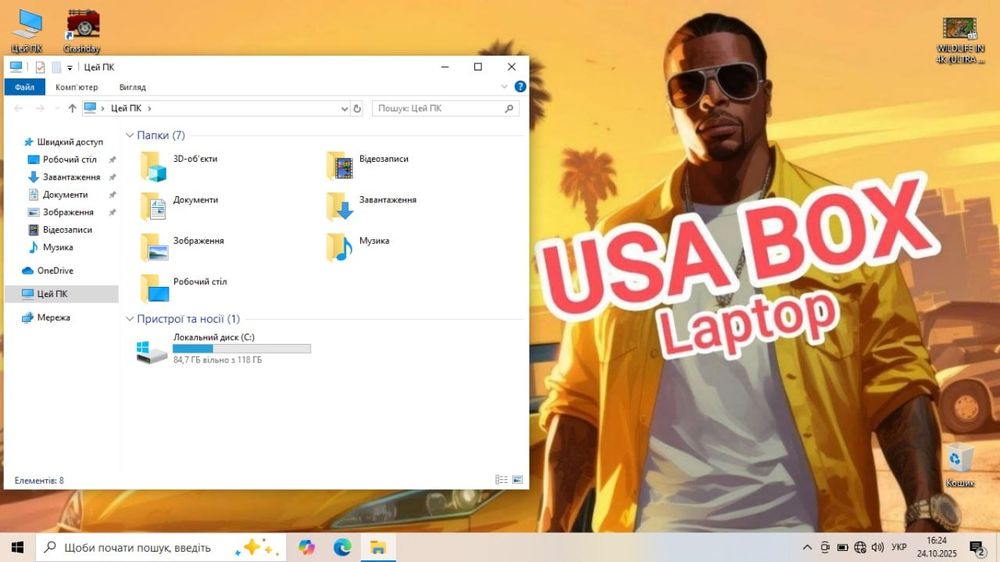Viewport: 1000px width, 562px height.
Task: Select the Документи folder in main pane
Action: pos(180,207)
